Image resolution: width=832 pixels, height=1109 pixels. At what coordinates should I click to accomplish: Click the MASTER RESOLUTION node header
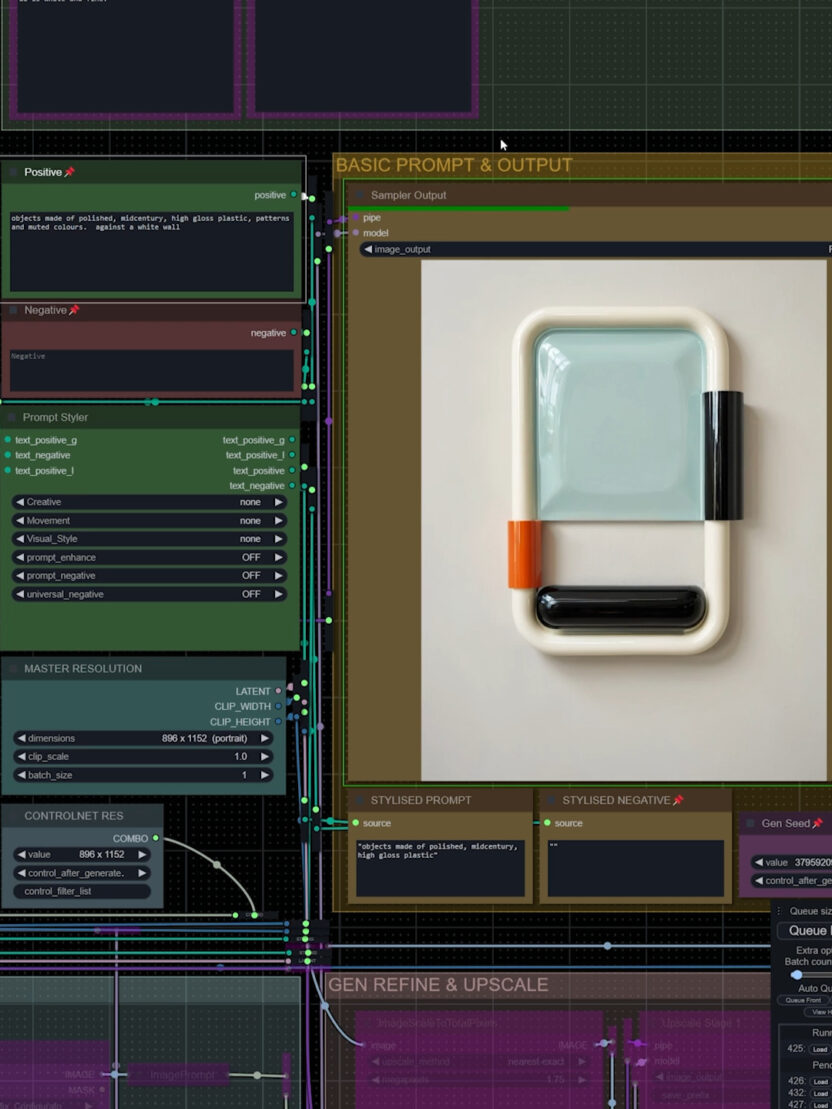click(83, 669)
